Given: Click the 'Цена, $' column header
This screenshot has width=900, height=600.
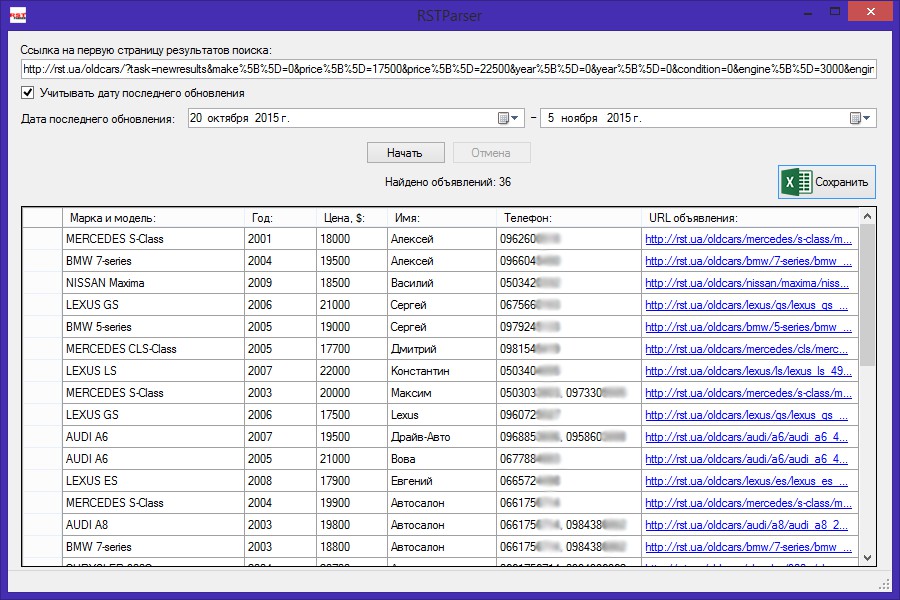Looking at the screenshot, I should (x=351, y=217).
